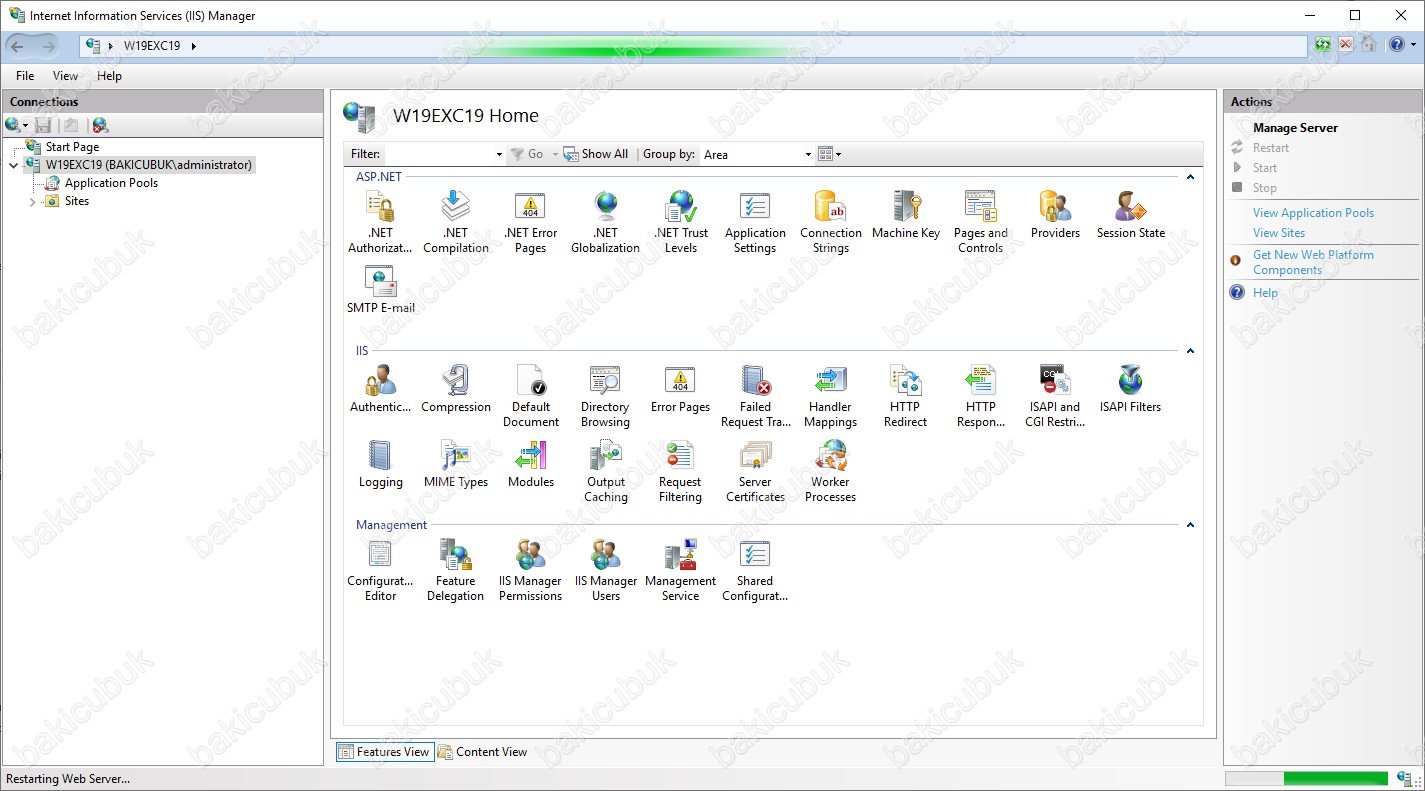Screen dimensions: 1425x791
Task: Open the Filter dropdown arrow
Action: coord(499,154)
